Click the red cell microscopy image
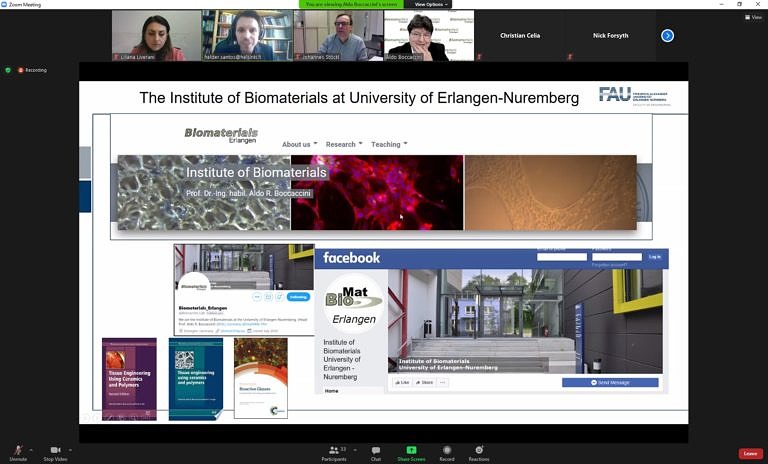768x464 pixels. pyautogui.click(x=377, y=193)
